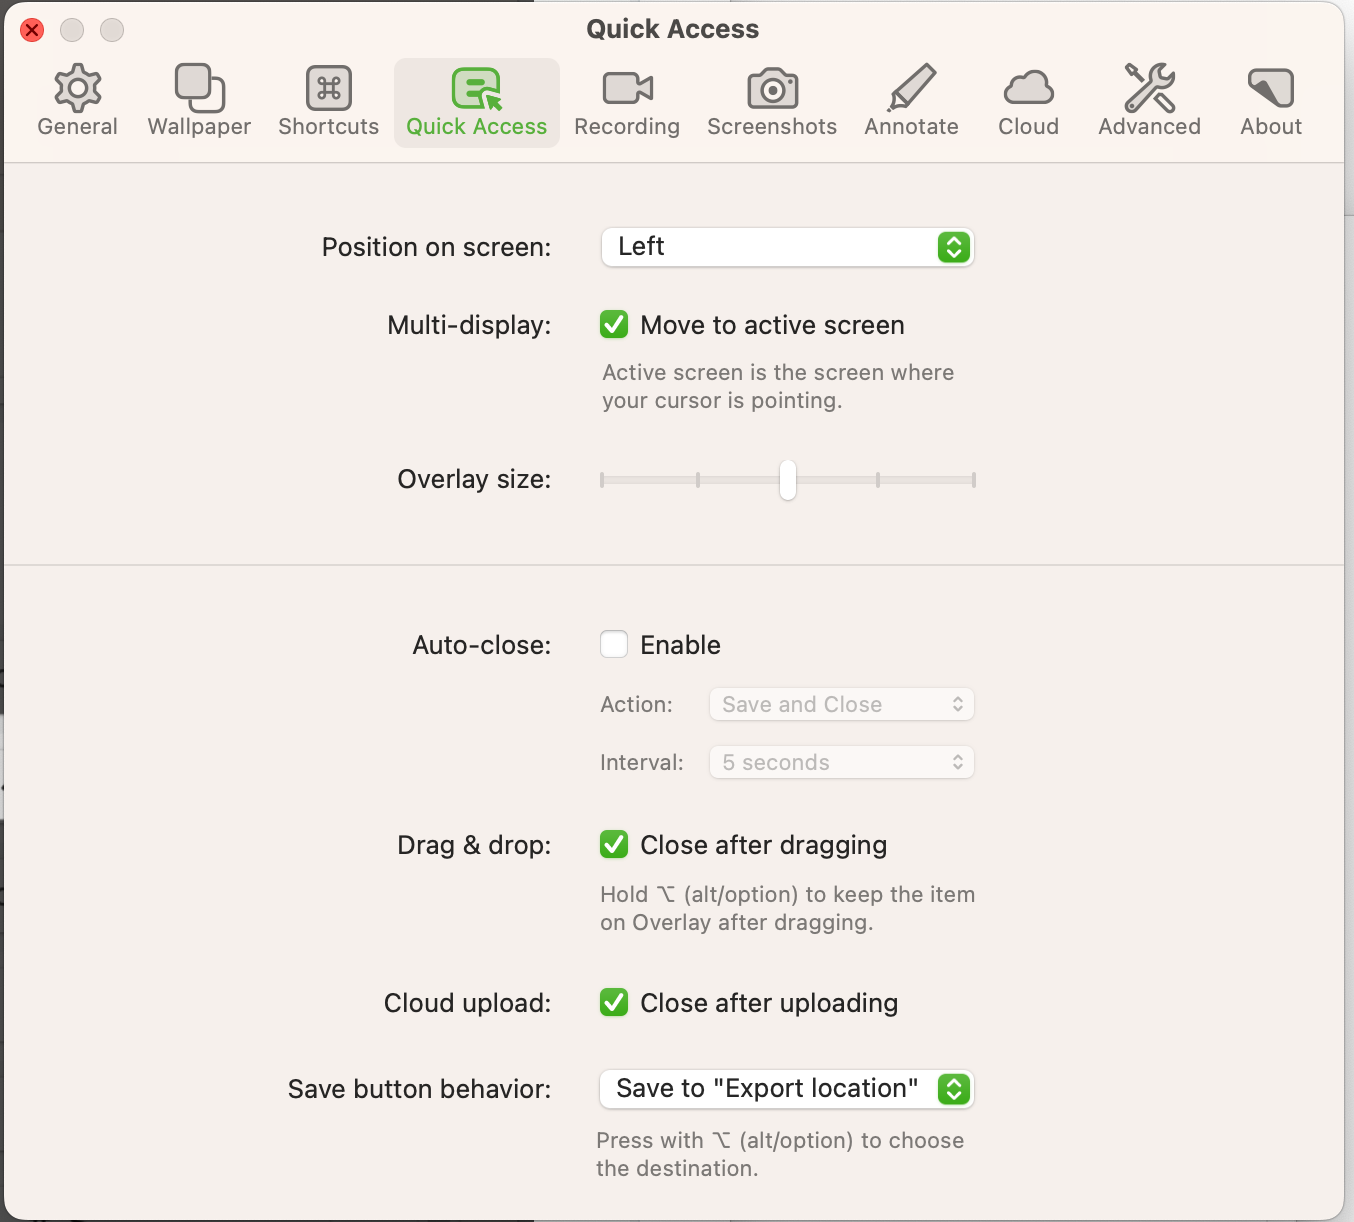Open the Action dropdown under Auto-close
This screenshot has height=1222, width=1354.
[x=841, y=704]
